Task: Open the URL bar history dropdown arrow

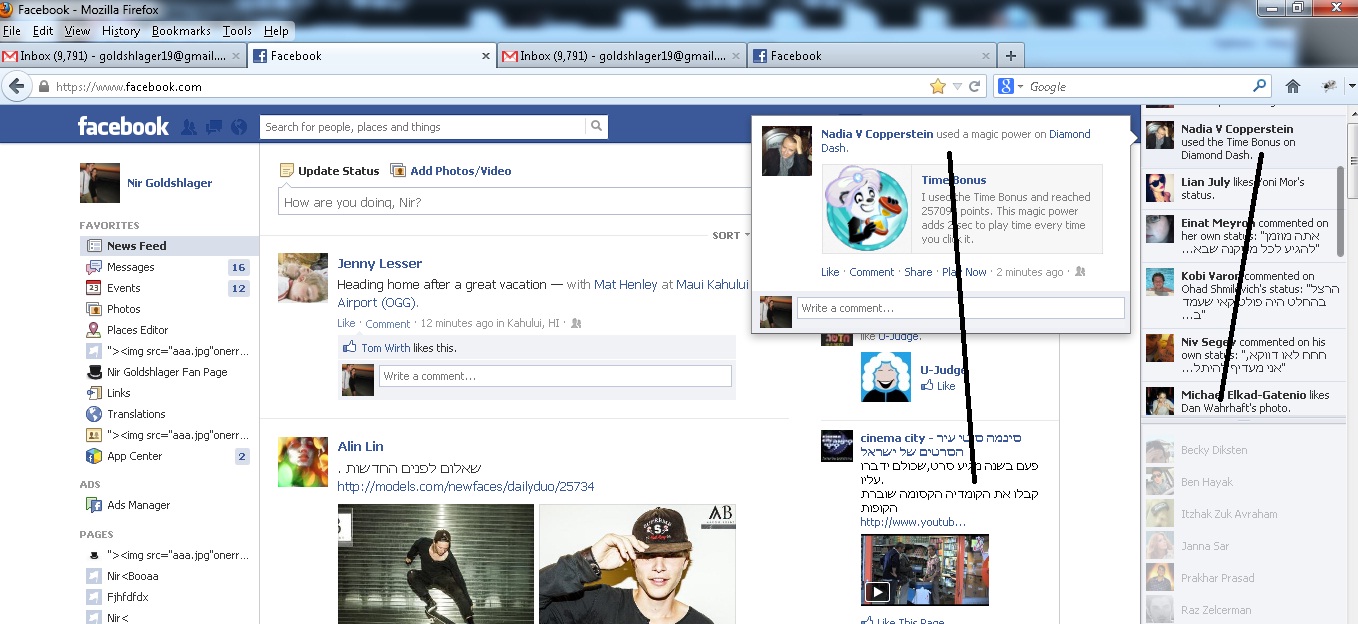Action: 956,87
